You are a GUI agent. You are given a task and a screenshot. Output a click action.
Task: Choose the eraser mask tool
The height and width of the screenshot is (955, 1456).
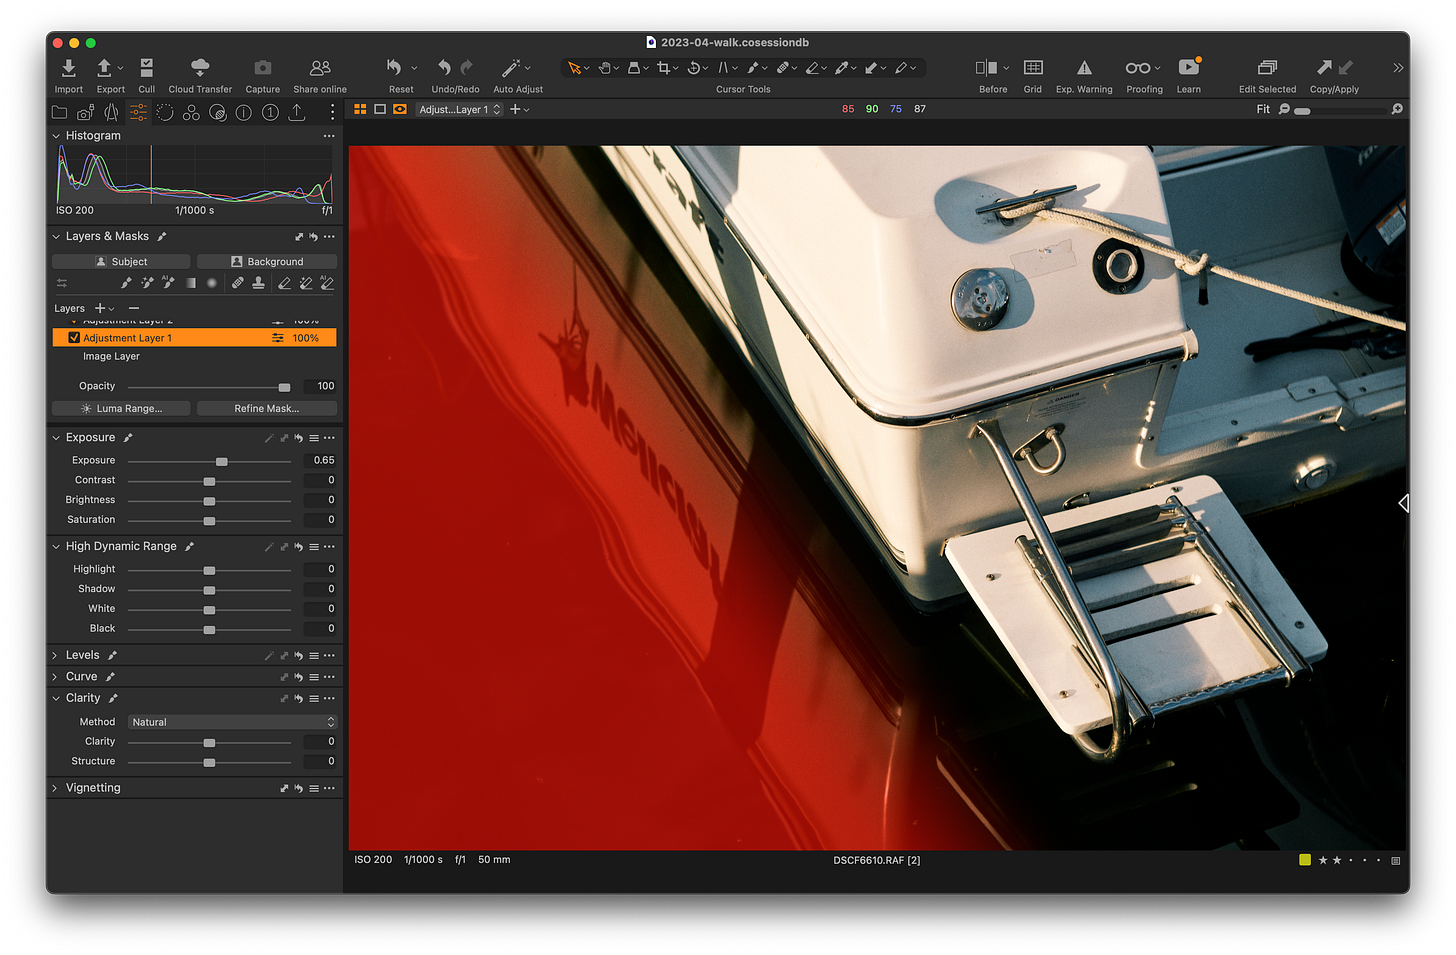click(286, 283)
